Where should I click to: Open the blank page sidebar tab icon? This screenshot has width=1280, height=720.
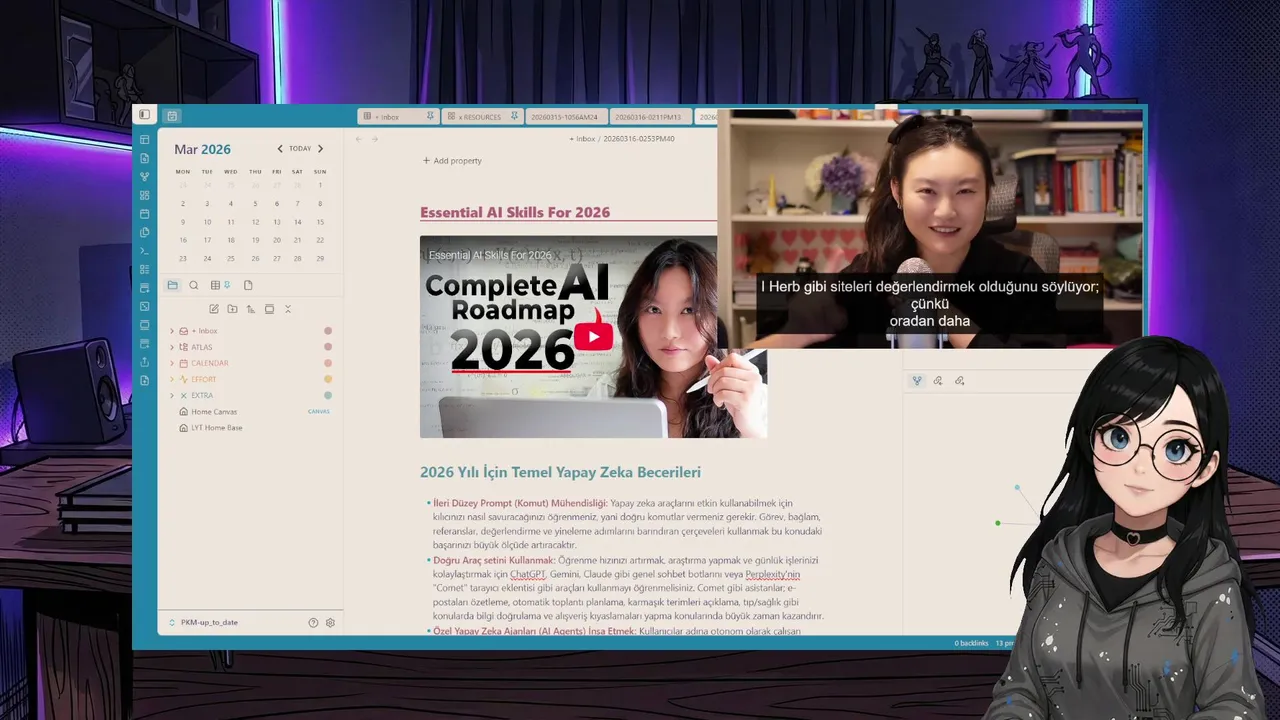pos(248,285)
